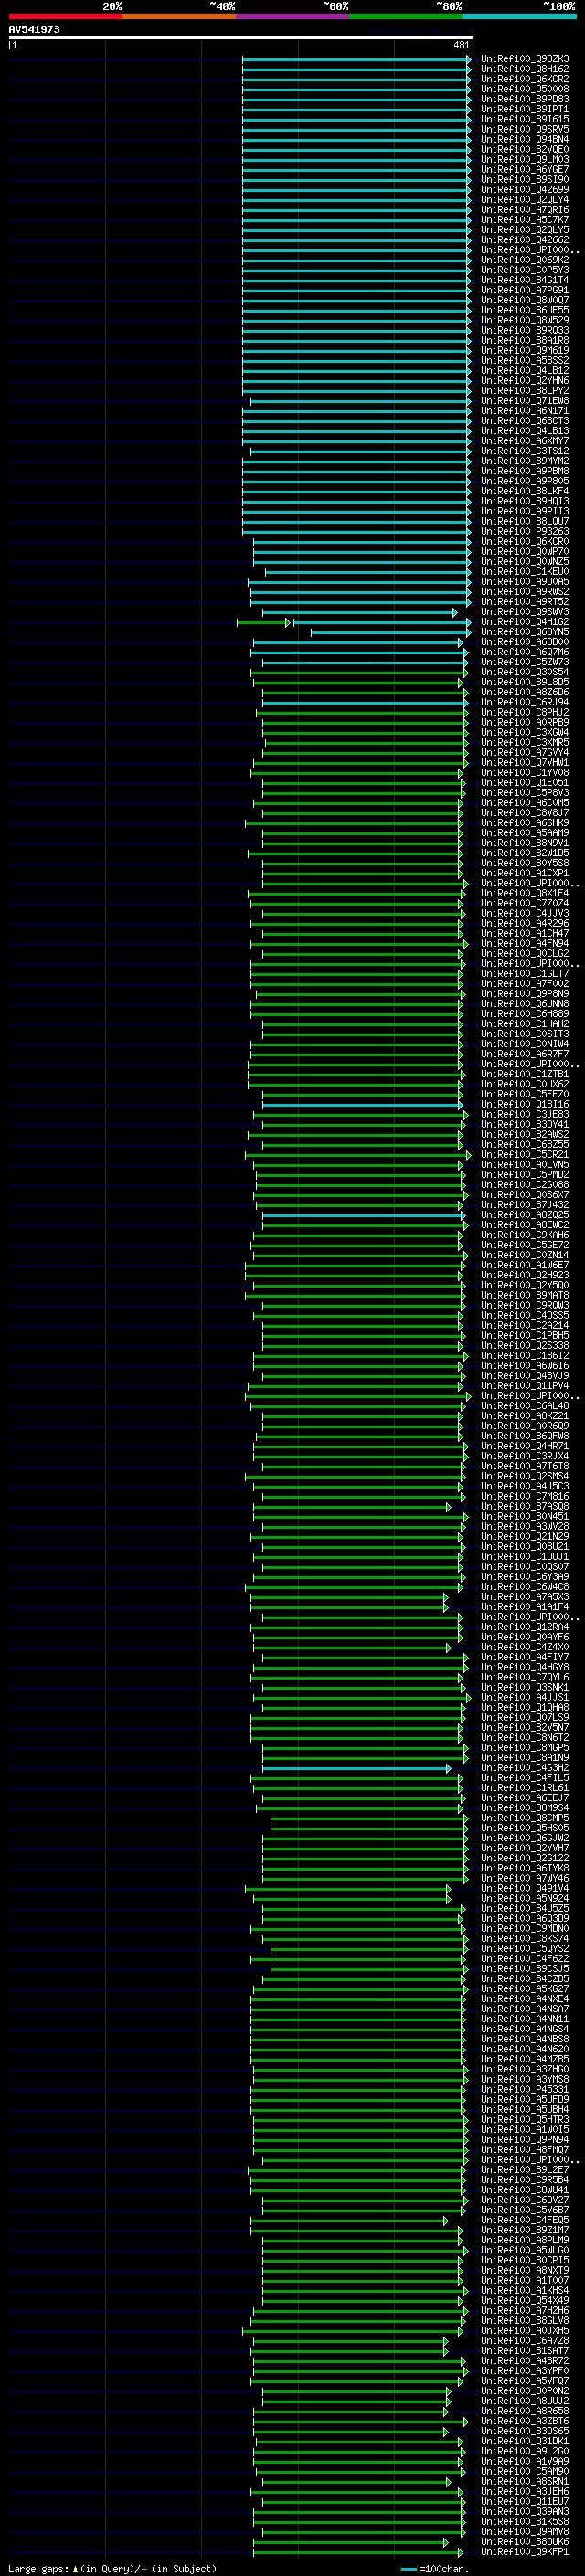585x2576 pixels.
Task: Click UniRef100_A3YPF0 label
Action: (x=524, y=2371)
